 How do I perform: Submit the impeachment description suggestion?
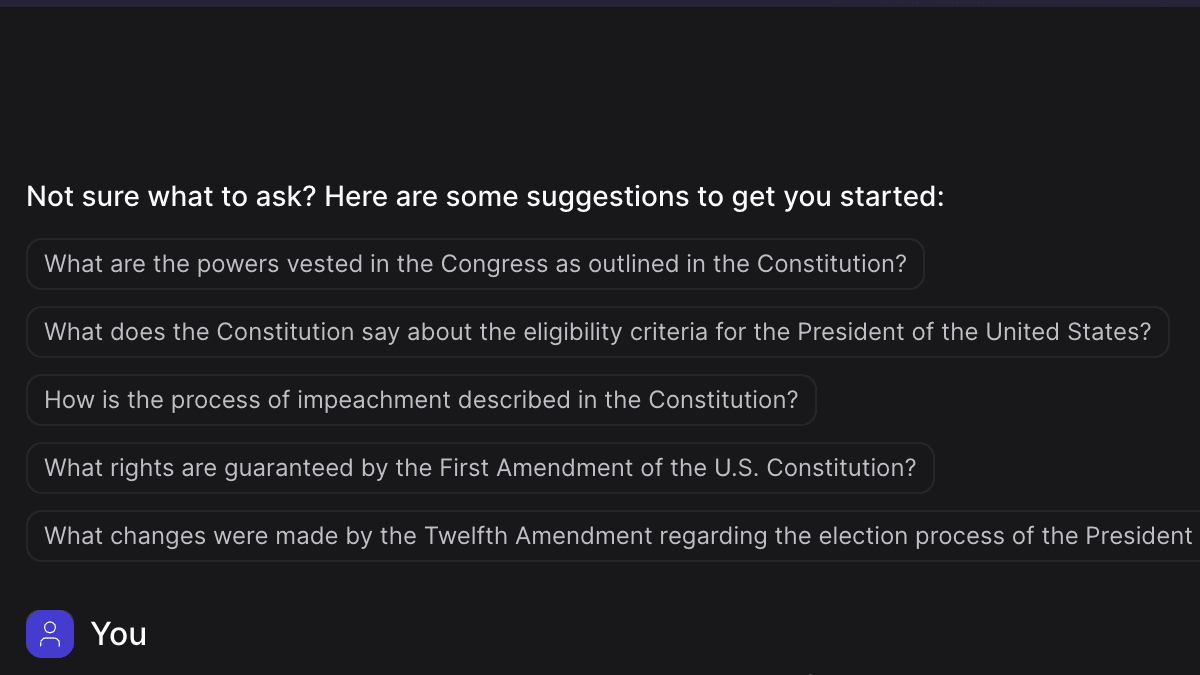click(x=421, y=400)
